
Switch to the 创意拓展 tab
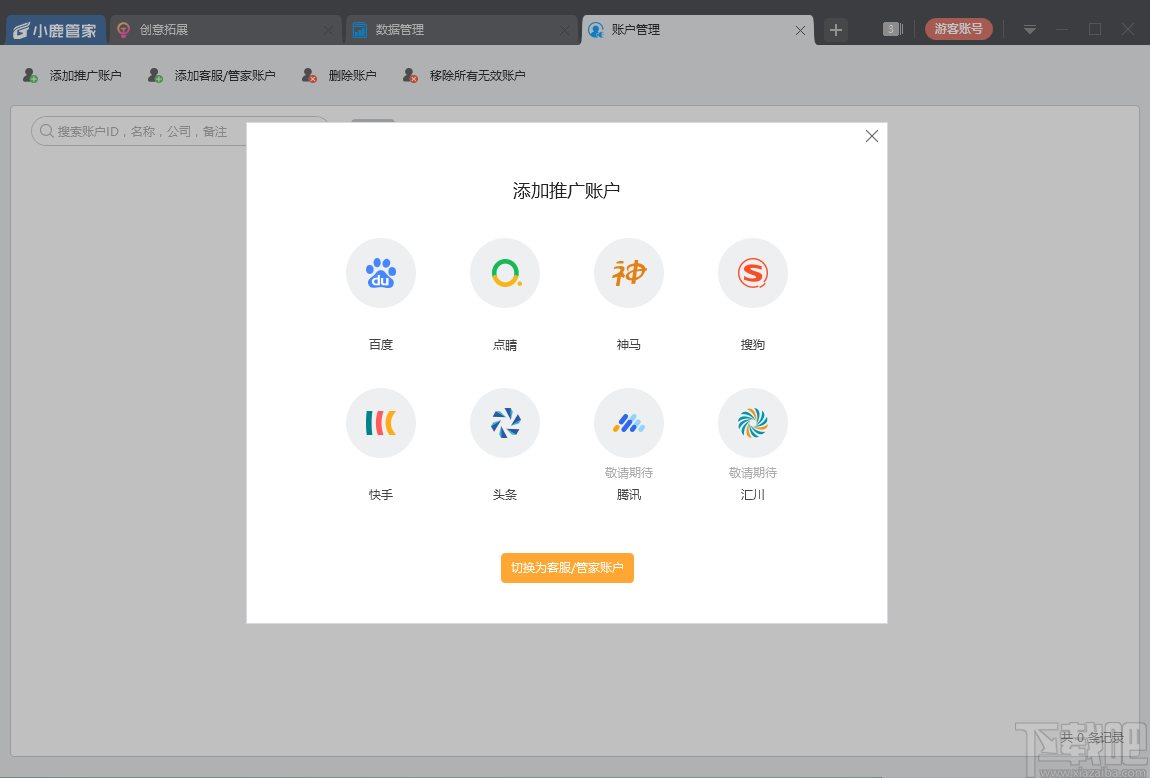166,29
